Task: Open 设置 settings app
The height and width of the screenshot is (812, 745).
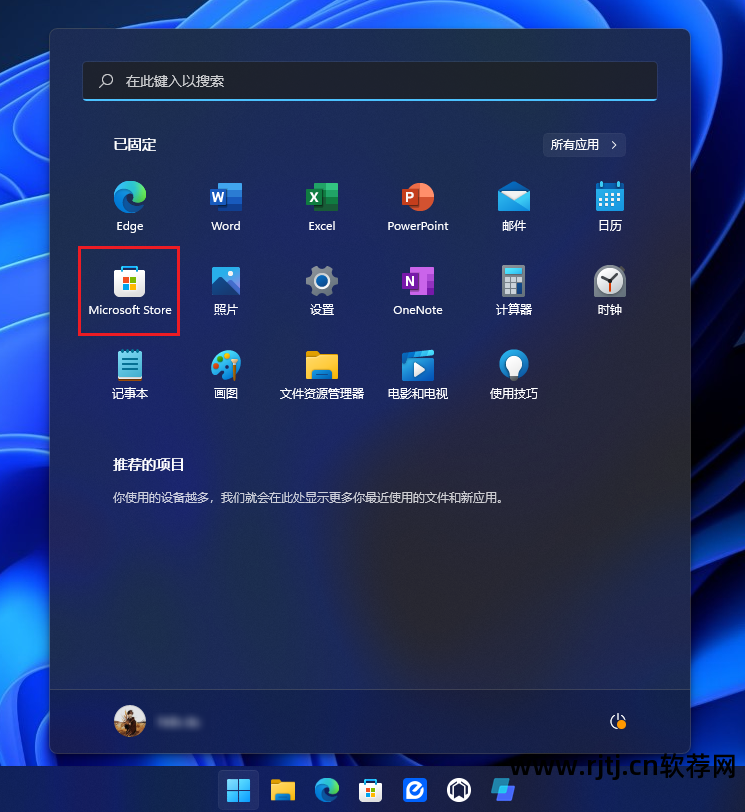Action: [x=322, y=290]
